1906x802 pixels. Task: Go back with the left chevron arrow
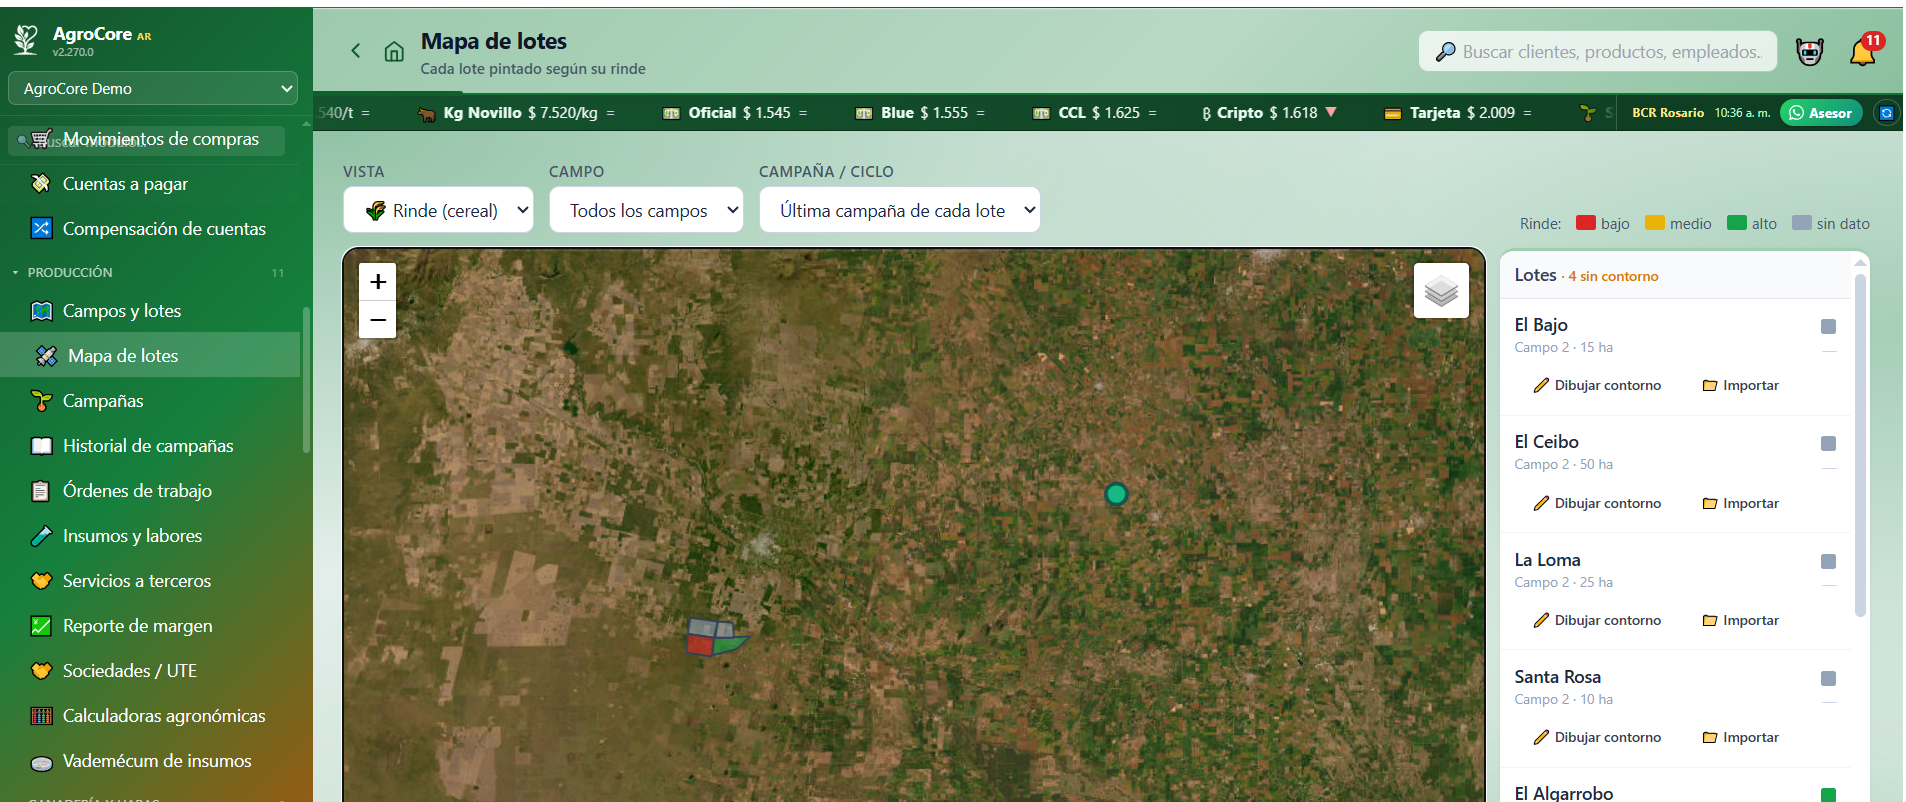point(355,51)
